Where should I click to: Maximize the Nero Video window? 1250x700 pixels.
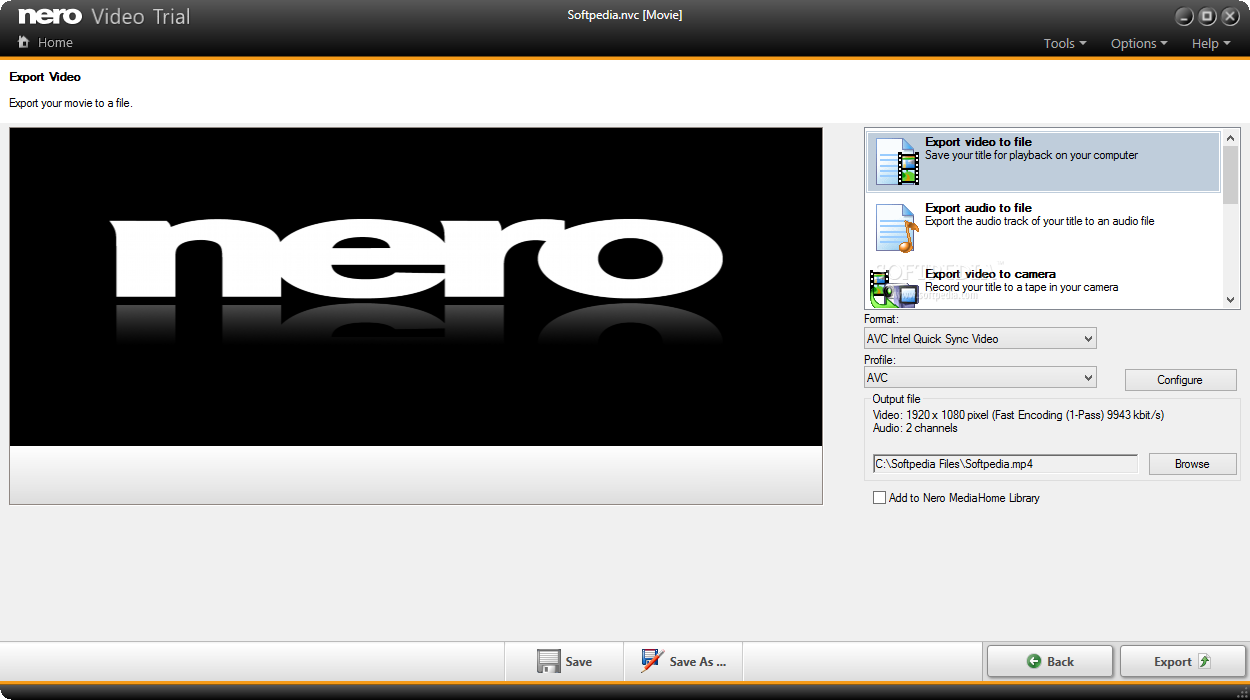[1207, 17]
